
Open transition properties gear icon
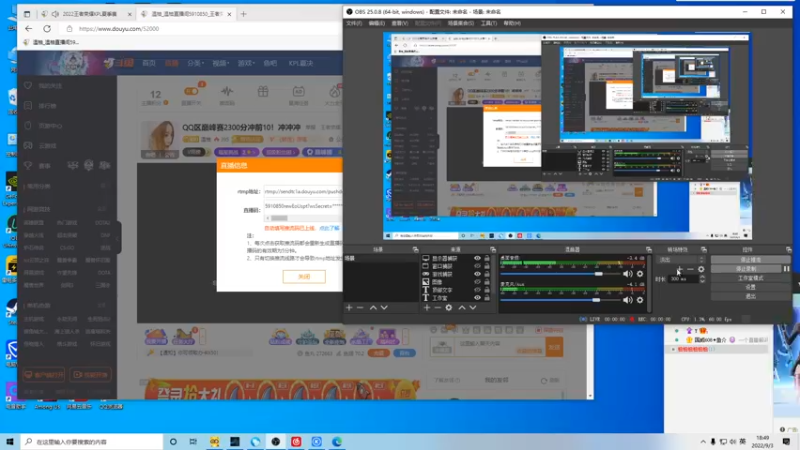(x=701, y=269)
